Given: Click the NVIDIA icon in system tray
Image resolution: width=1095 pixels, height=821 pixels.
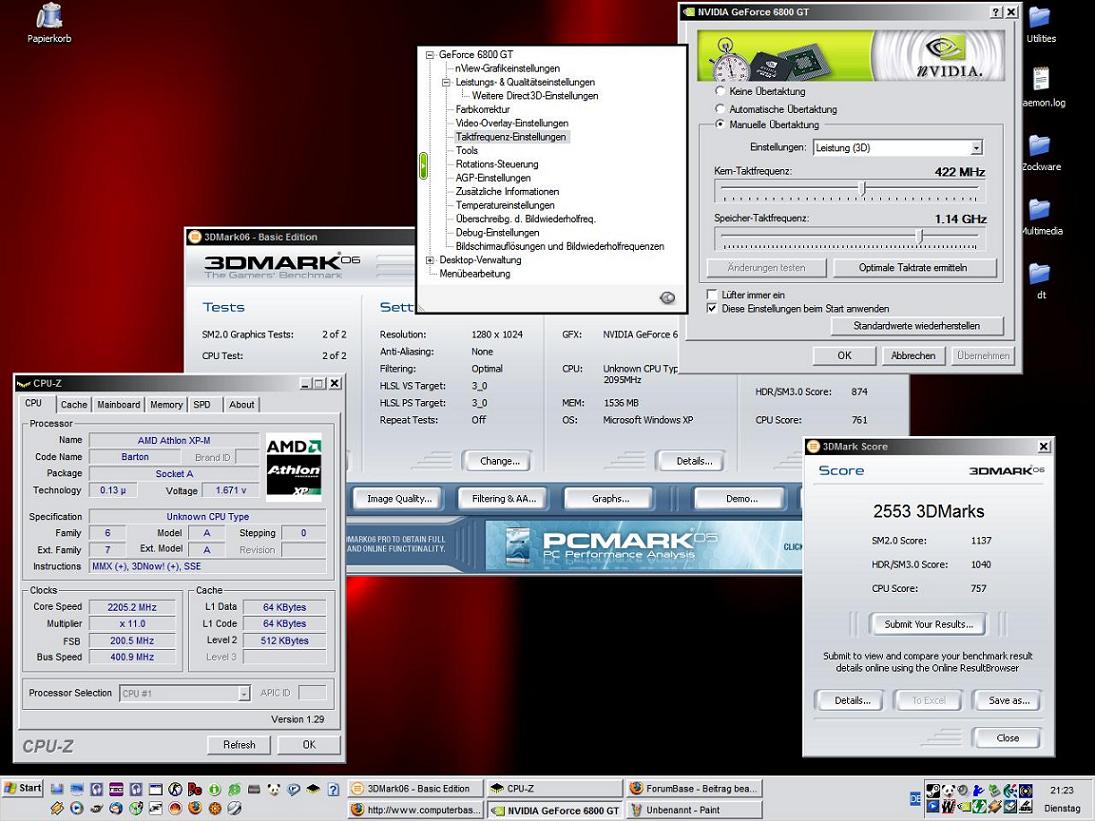Looking at the screenshot, I should [964, 807].
